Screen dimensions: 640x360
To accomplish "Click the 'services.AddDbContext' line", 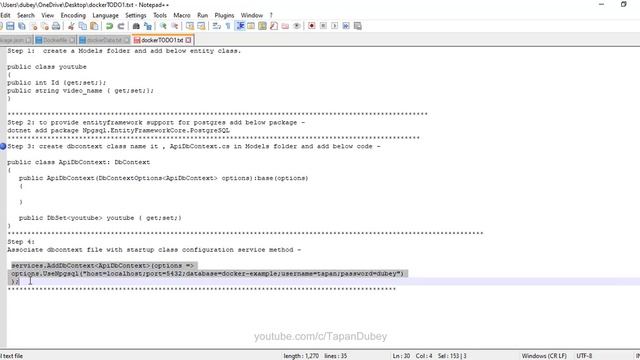I will click(102, 265).
